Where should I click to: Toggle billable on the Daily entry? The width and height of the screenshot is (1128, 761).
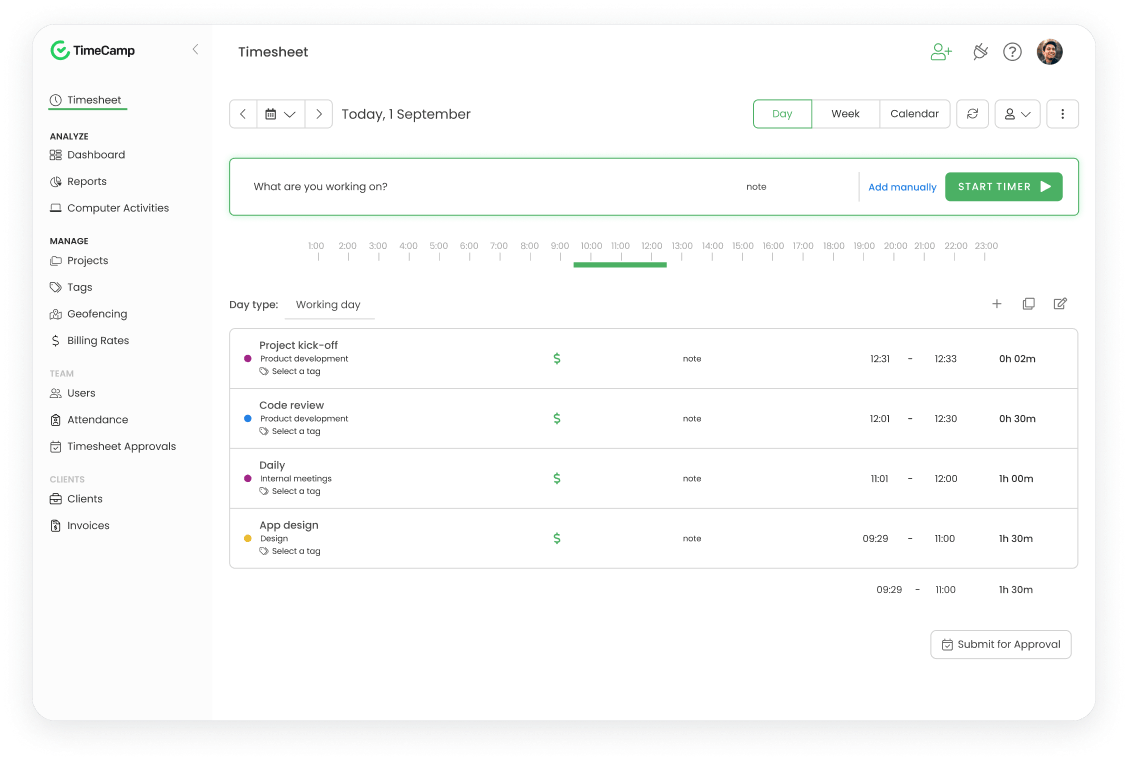557,478
